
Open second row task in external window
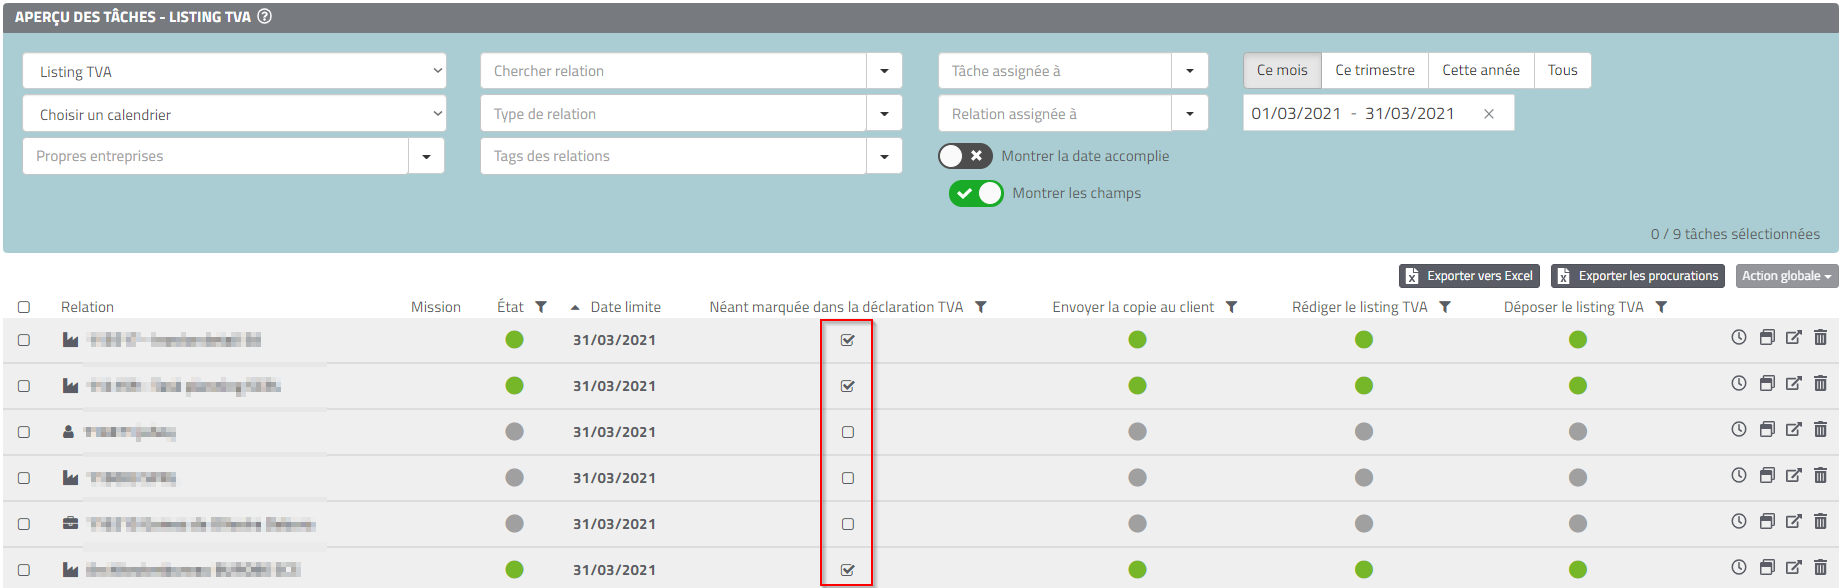click(1793, 384)
